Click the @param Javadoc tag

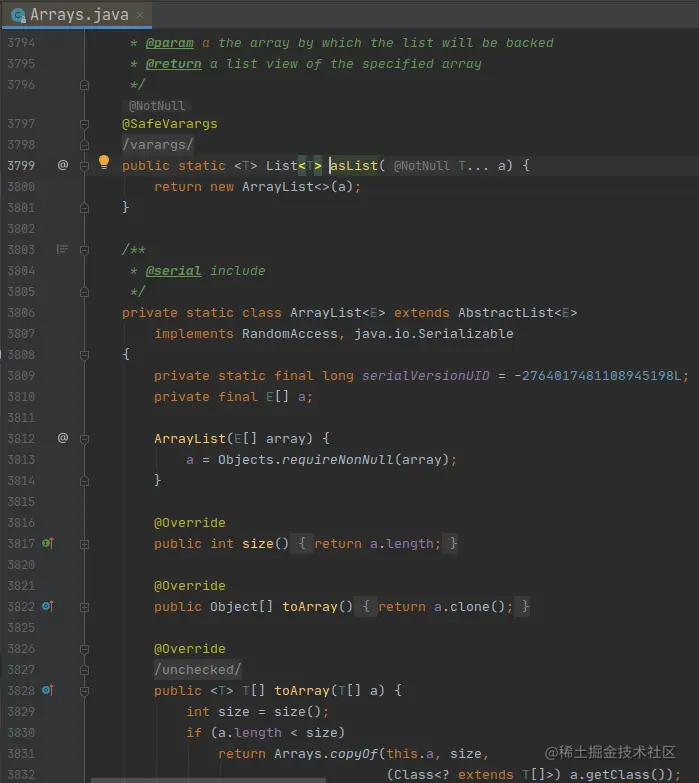[x=169, y=43]
